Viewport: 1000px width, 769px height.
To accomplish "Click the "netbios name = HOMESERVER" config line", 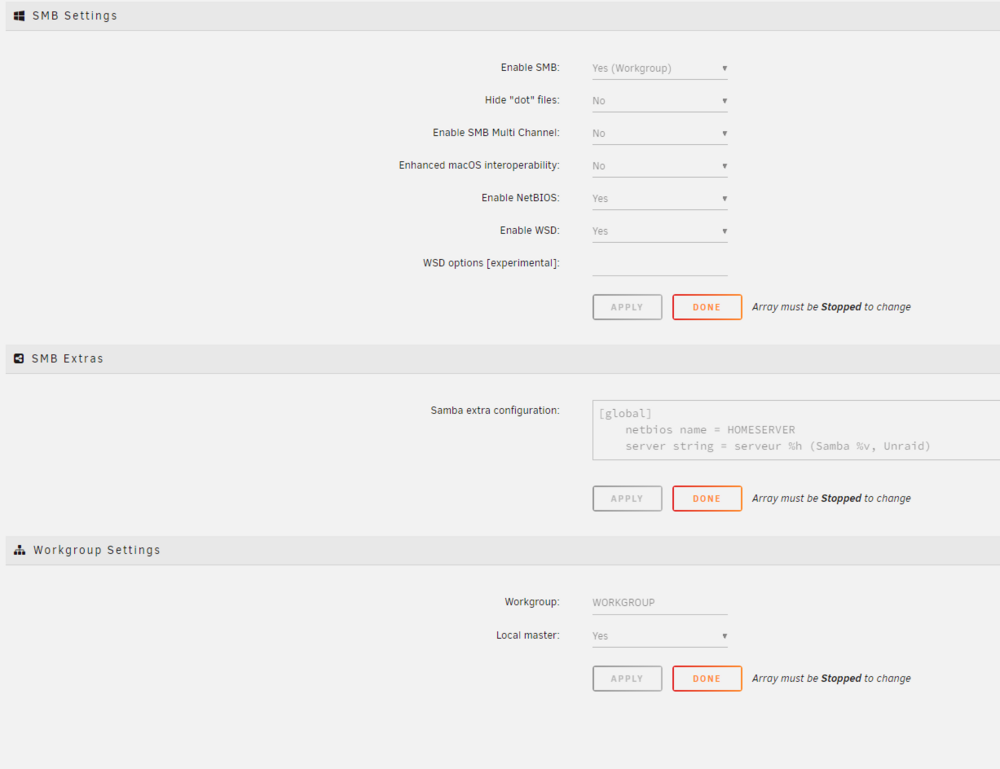I will point(710,430).
